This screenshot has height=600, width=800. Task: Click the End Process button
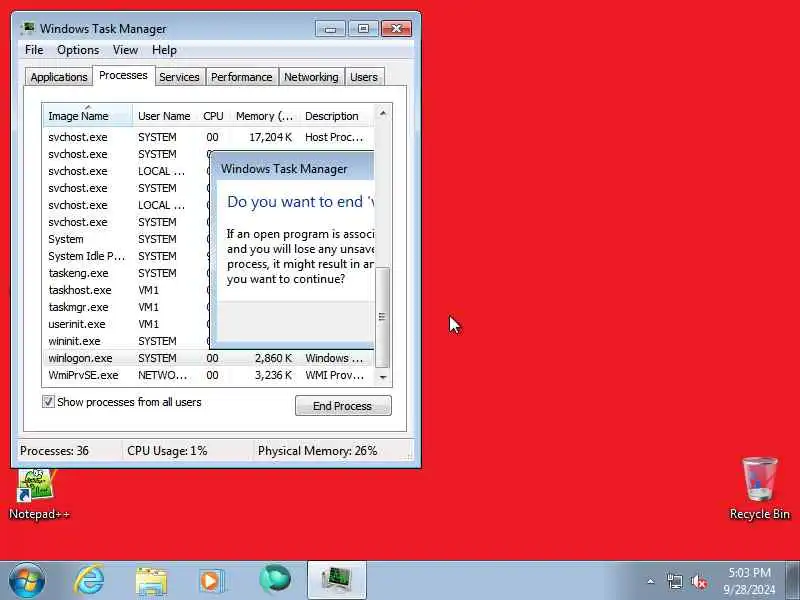click(343, 406)
